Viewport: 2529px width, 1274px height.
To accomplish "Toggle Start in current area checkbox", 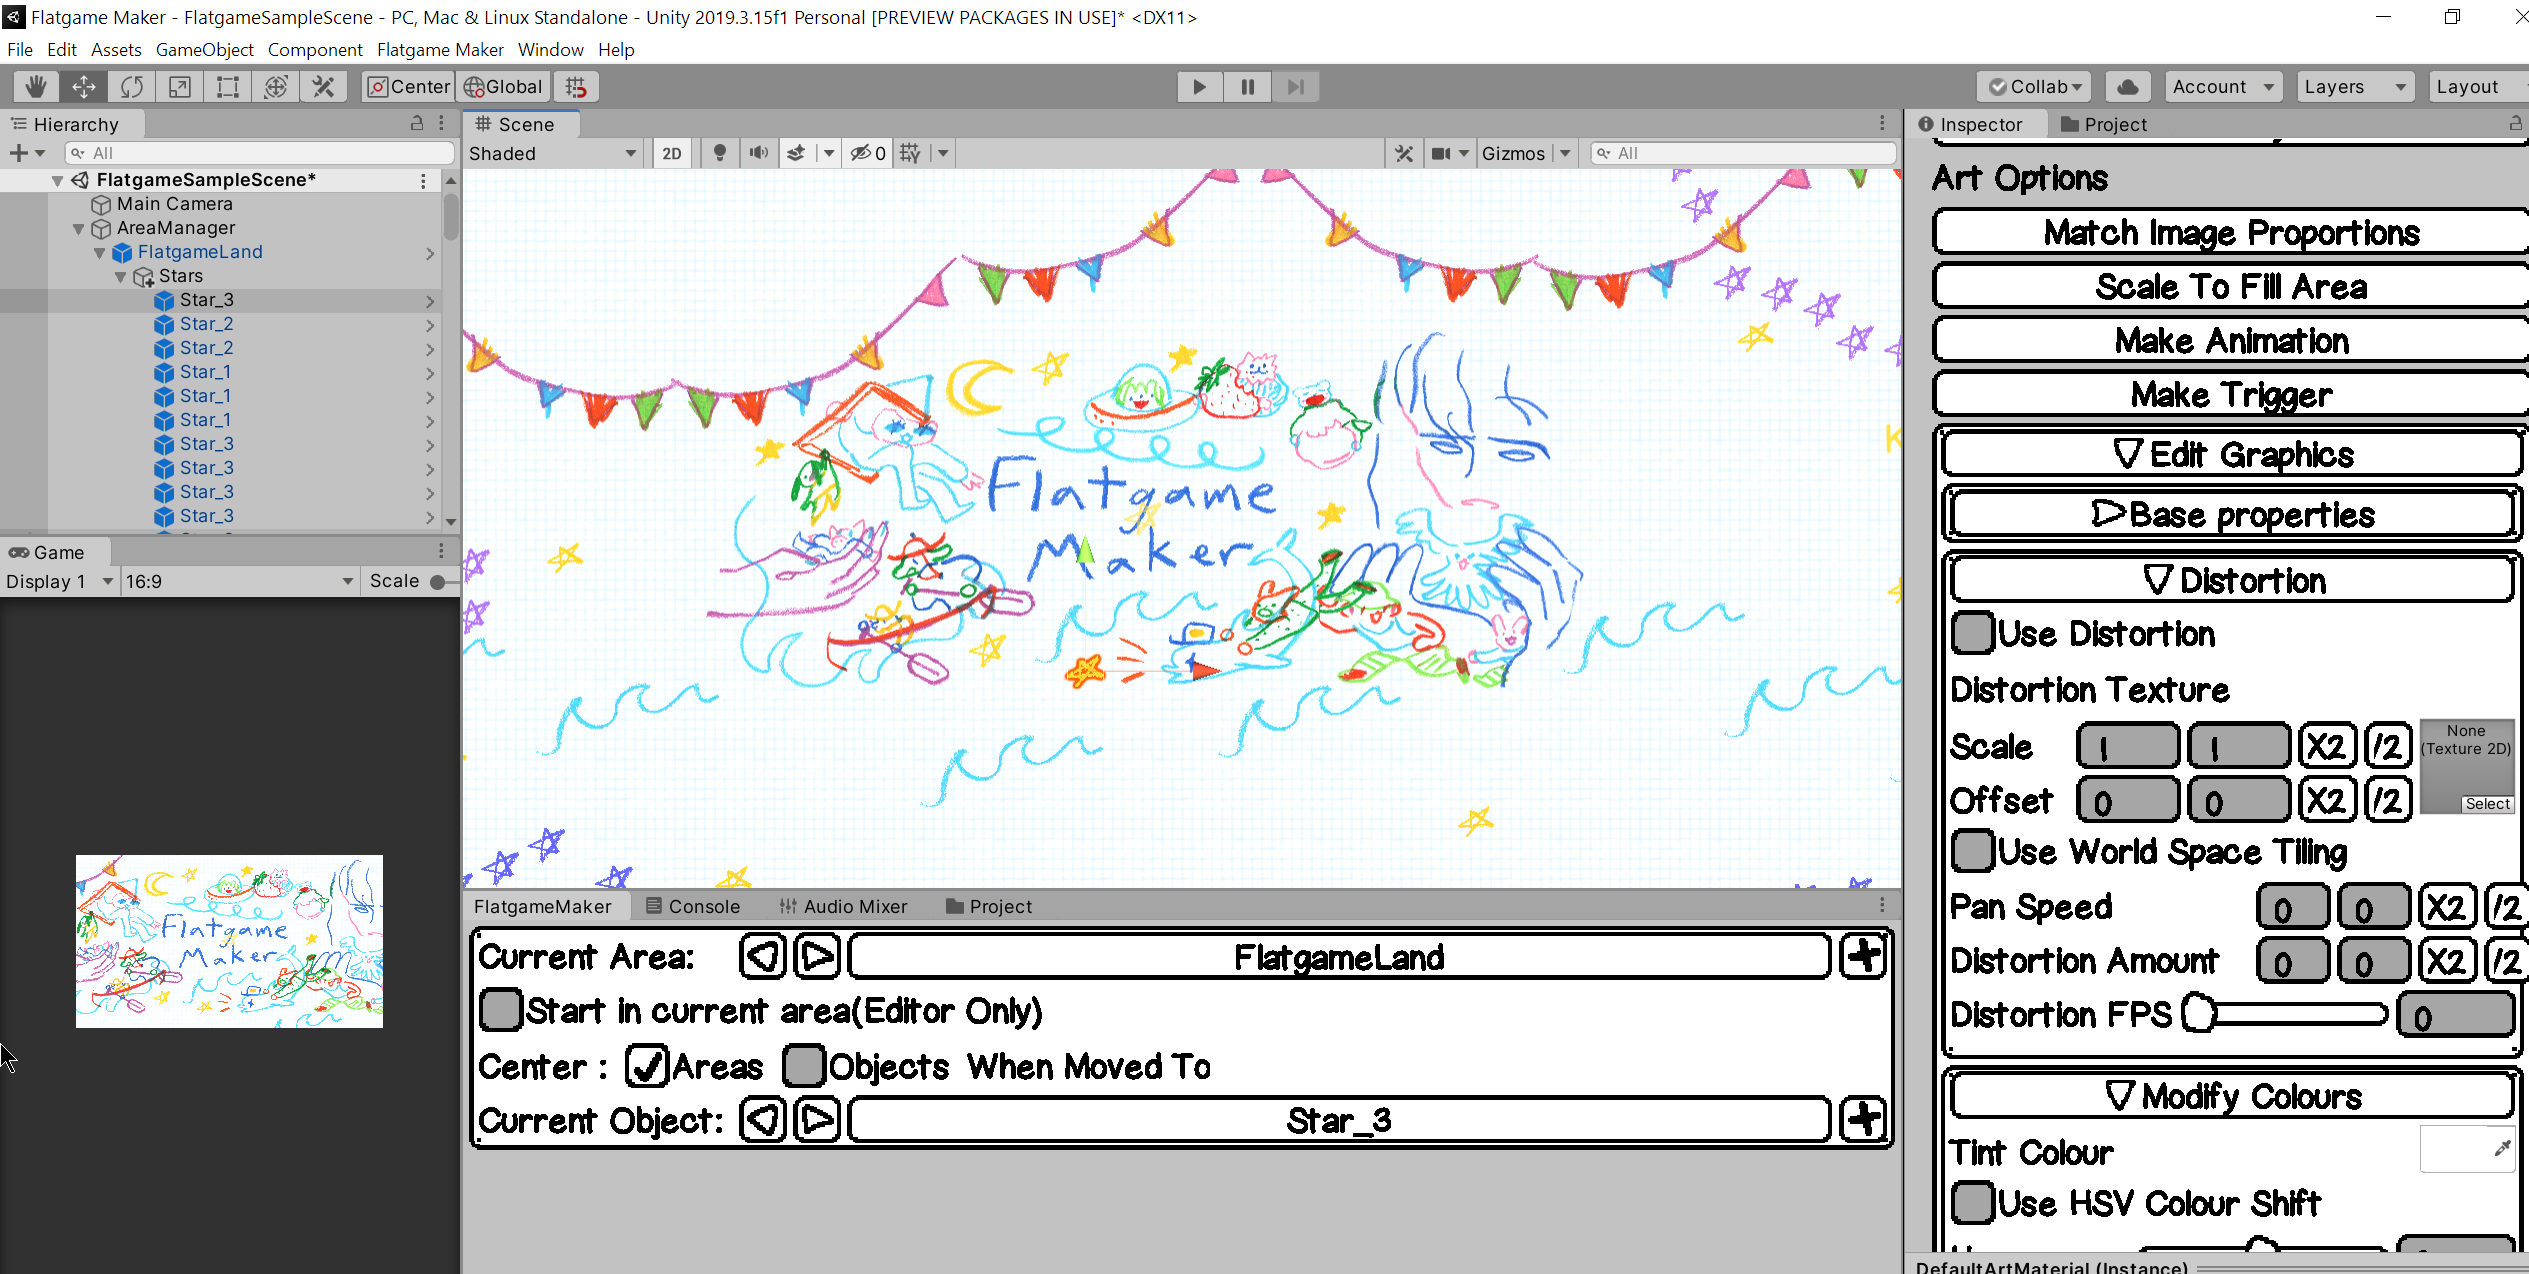I will pyautogui.click(x=501, y=1010).
